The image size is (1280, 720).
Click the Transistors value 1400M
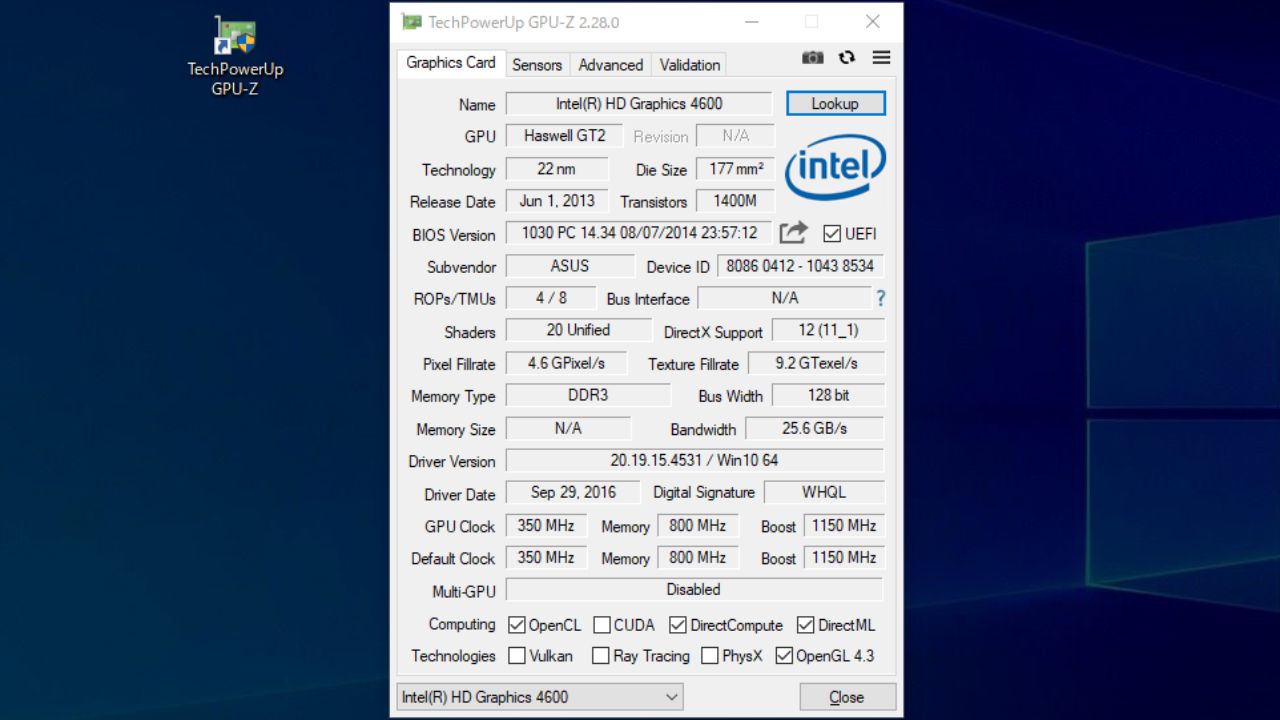[x=736, y=201]
